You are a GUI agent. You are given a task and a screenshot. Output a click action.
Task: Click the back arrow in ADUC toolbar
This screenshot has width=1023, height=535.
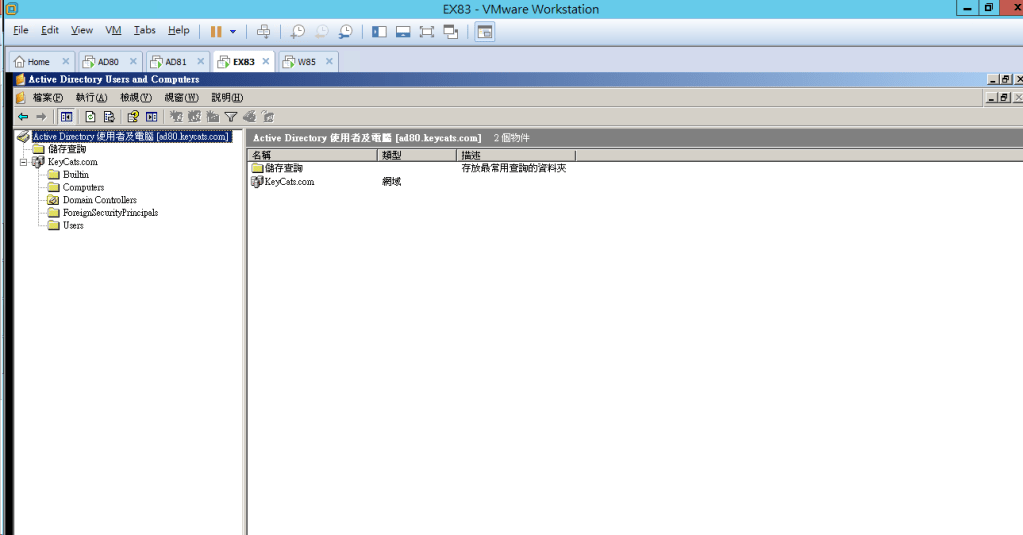pyautogui.click(x=23, y=116)
